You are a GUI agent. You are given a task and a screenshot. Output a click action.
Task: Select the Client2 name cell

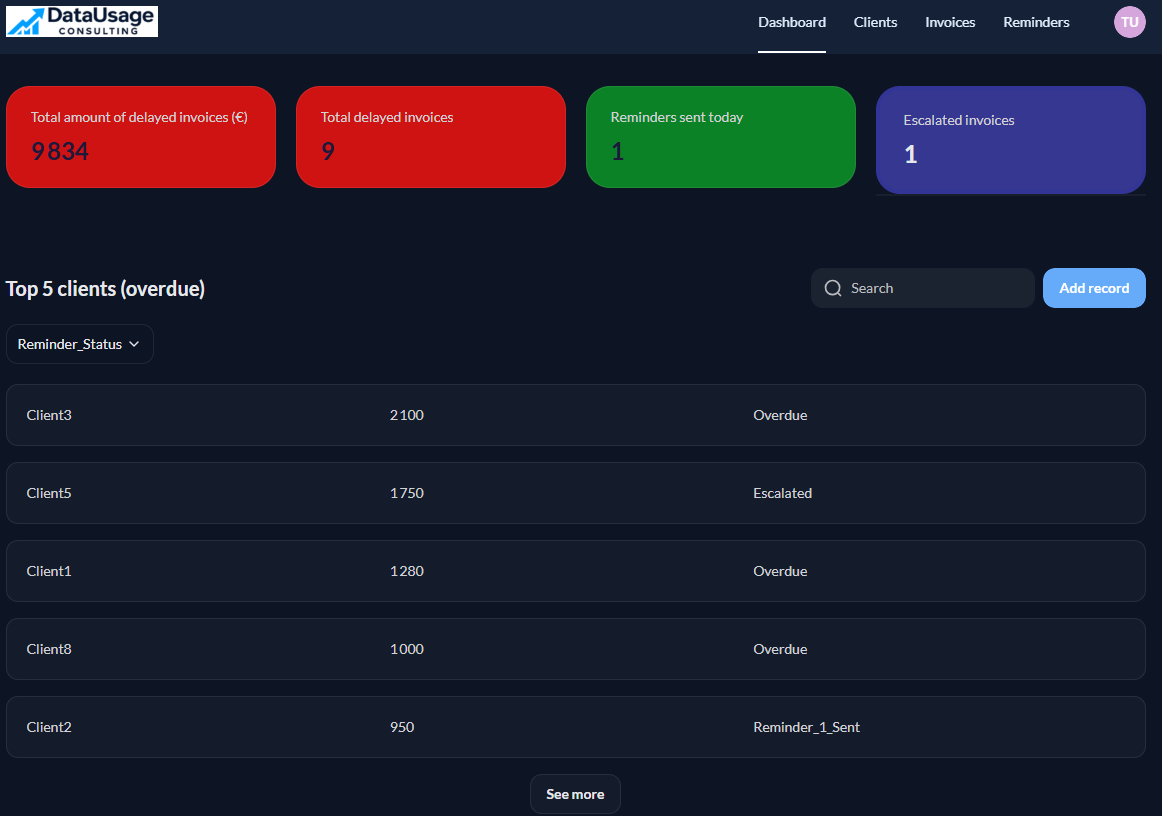pyautogui.click(x=49, y=727)
